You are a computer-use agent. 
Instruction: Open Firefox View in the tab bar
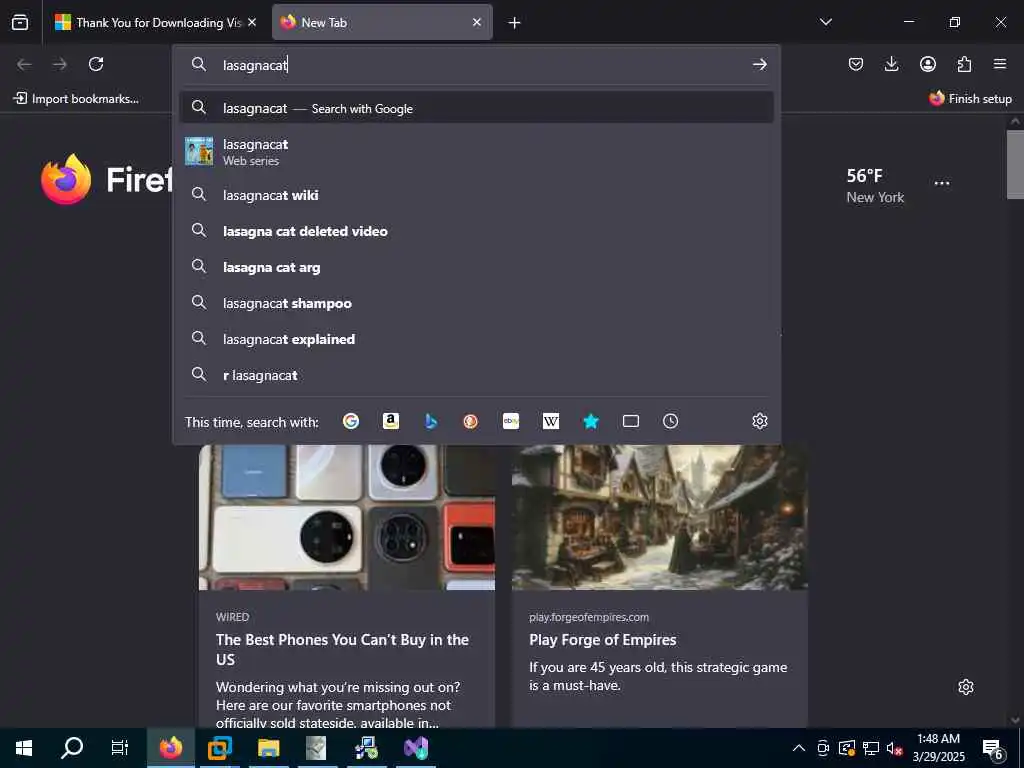tap(20, 22)
